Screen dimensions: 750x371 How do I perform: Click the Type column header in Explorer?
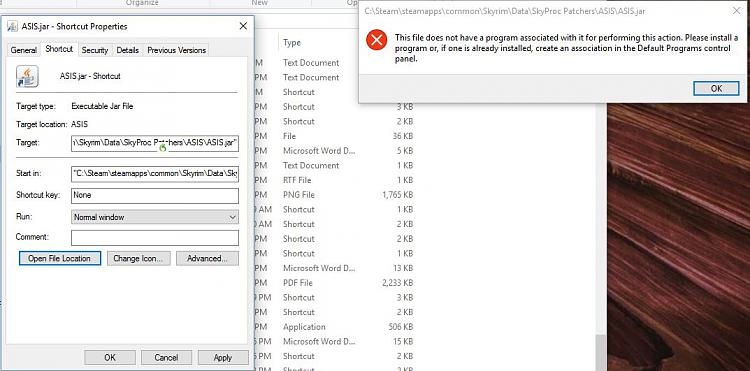click(292, 43)
